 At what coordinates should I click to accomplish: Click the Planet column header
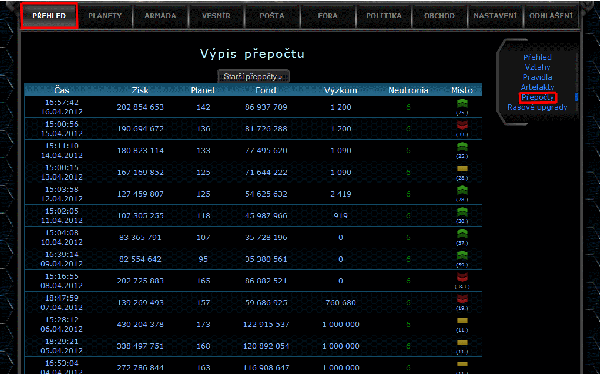tap(203, 90)
